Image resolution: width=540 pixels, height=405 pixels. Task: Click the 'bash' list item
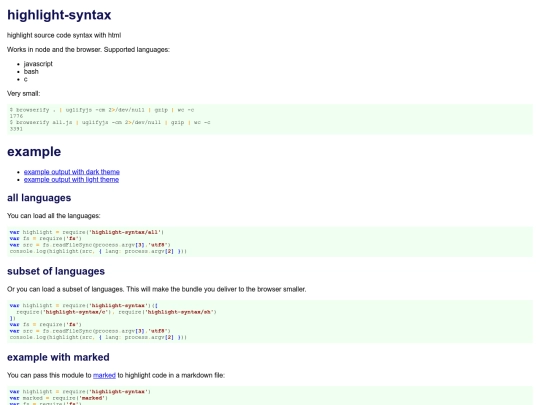[31, 71]
